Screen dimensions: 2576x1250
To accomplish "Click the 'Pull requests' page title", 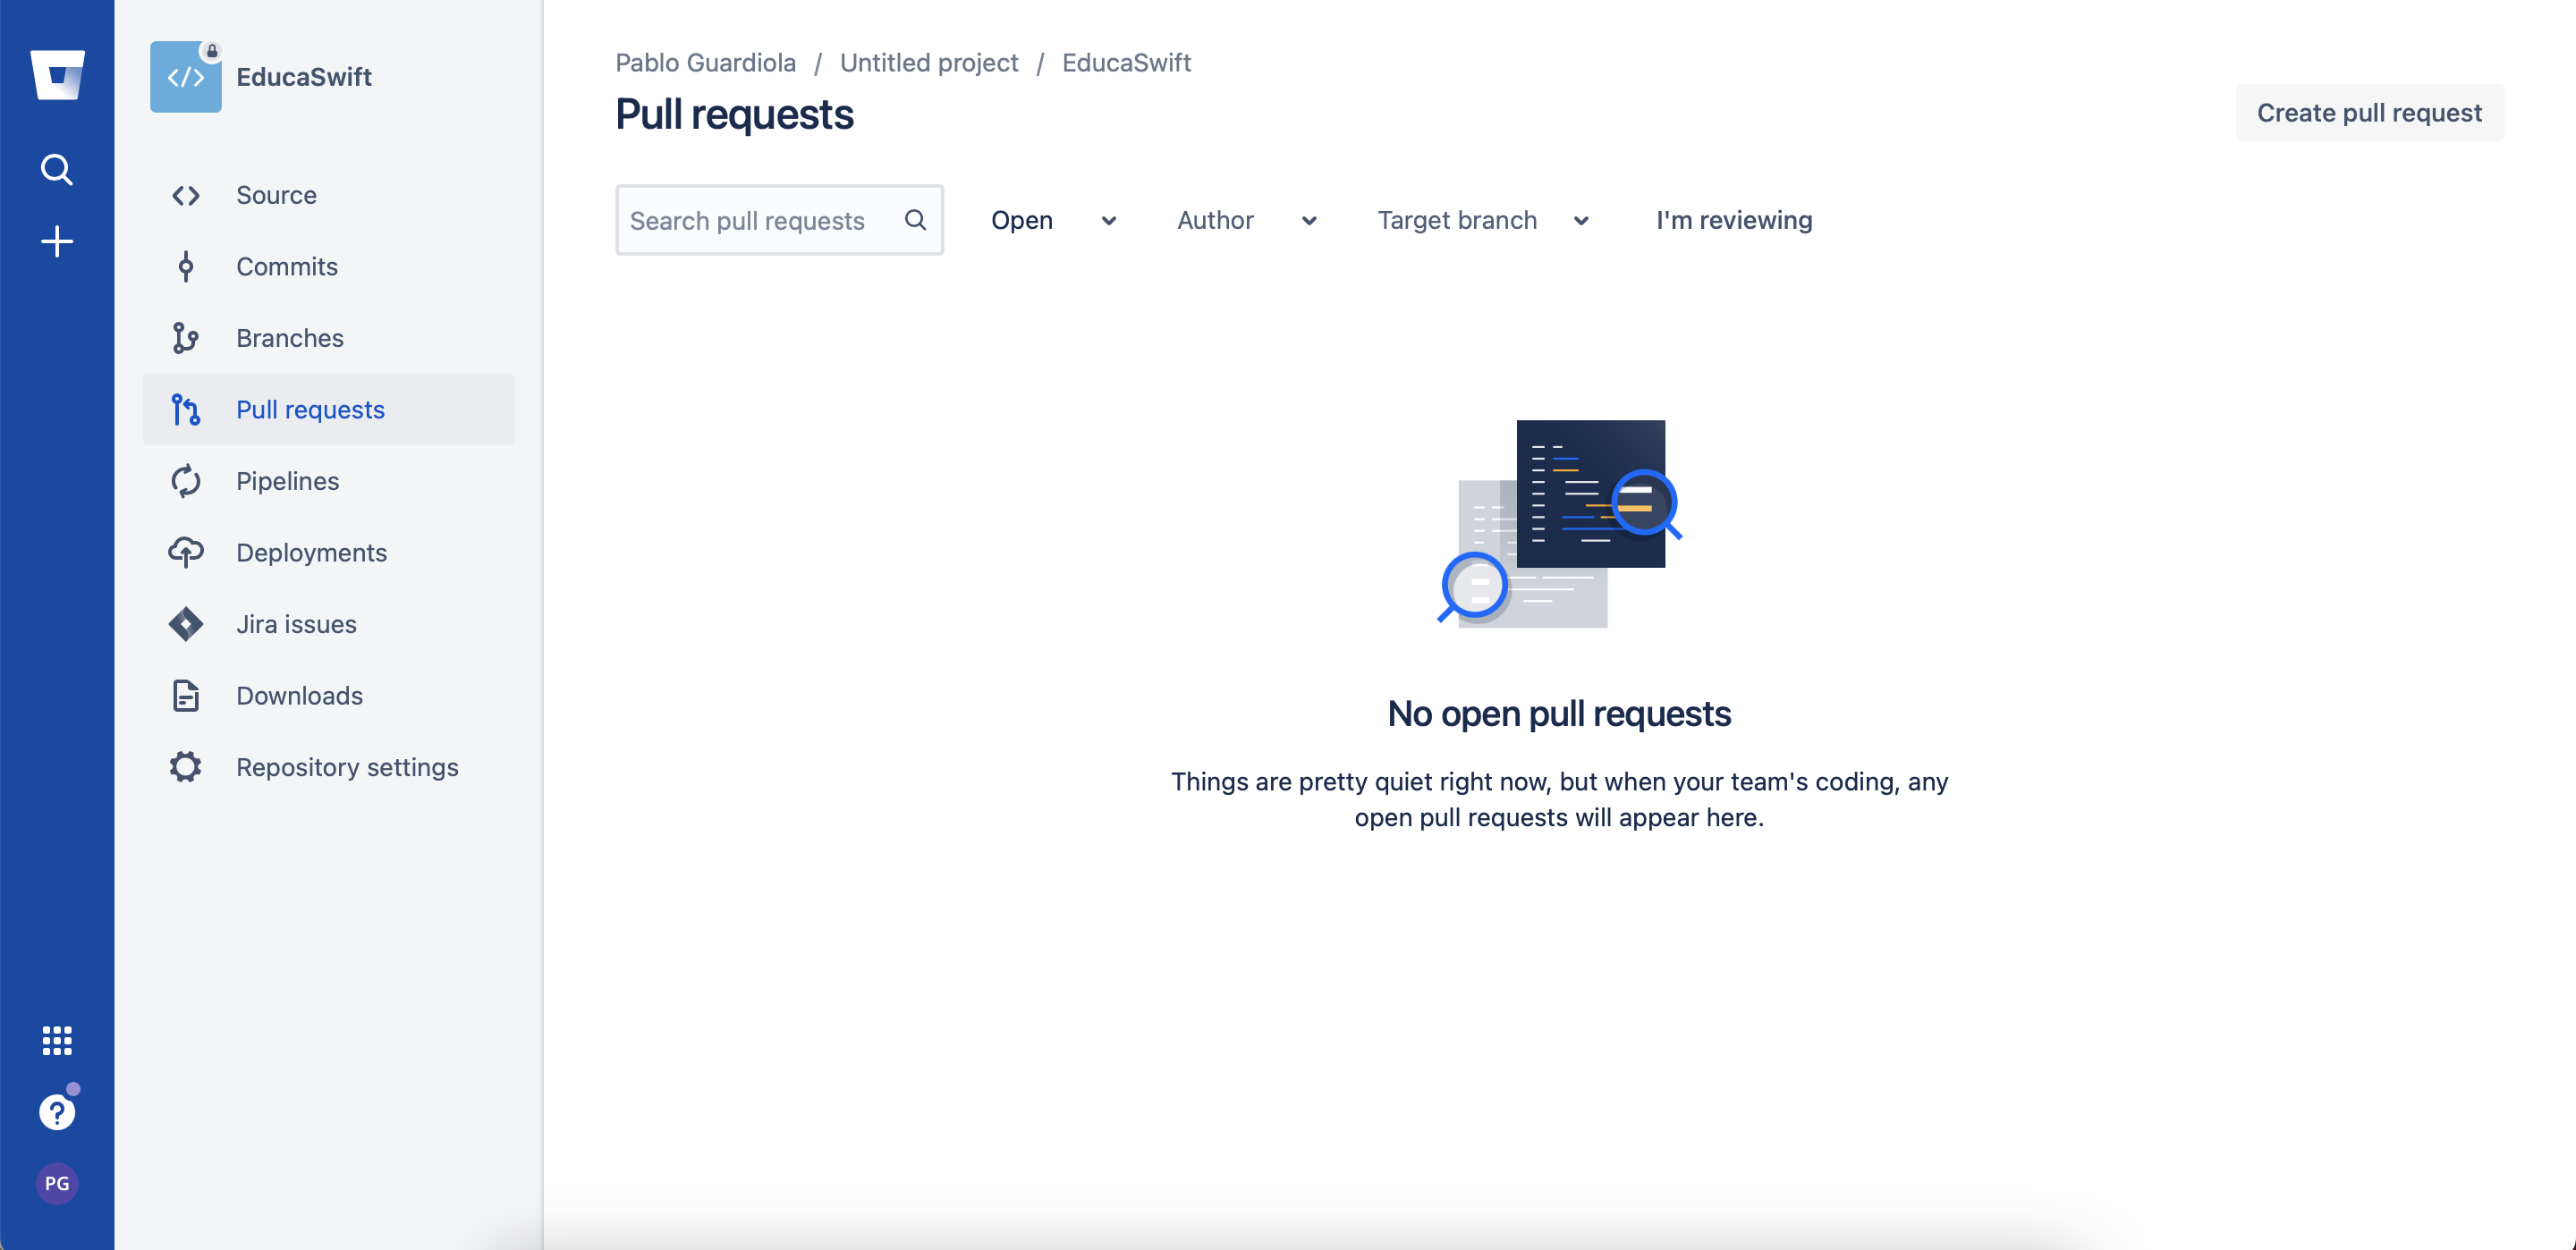I will [x=734, y=114].
